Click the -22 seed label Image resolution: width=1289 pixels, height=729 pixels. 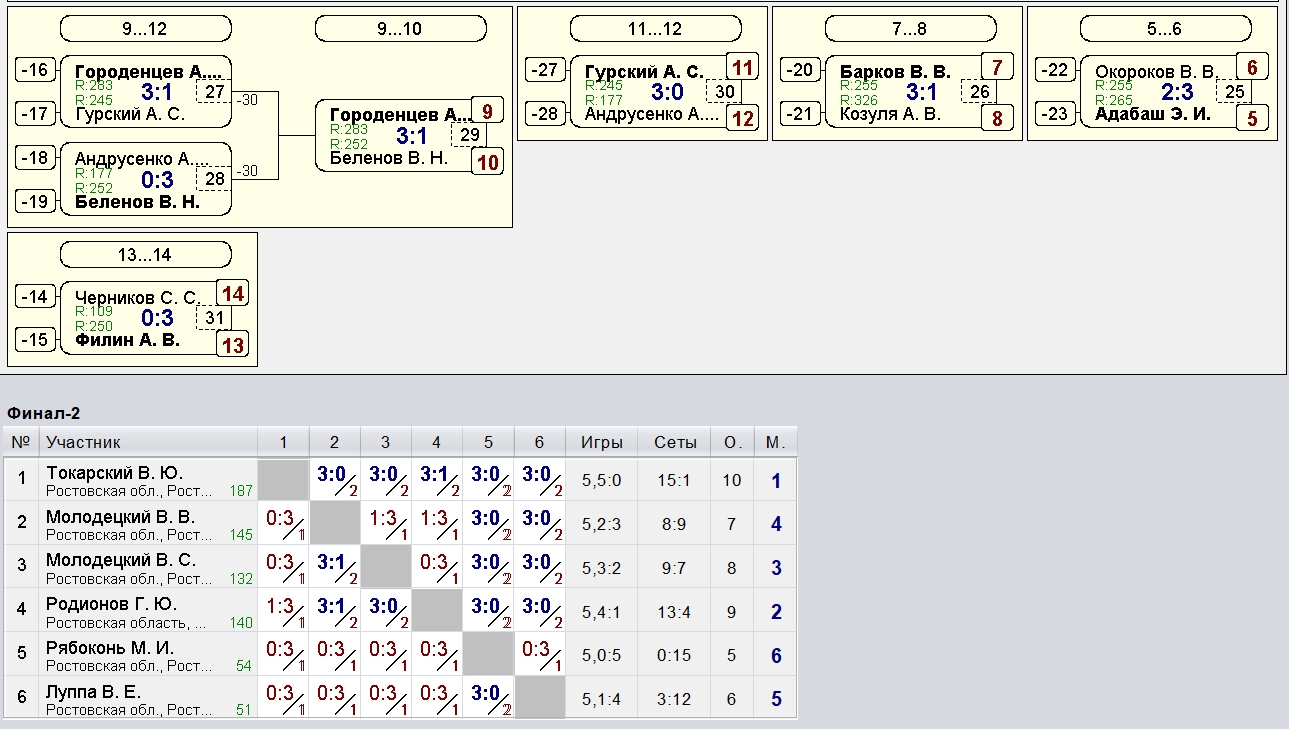click(1054, 70)
